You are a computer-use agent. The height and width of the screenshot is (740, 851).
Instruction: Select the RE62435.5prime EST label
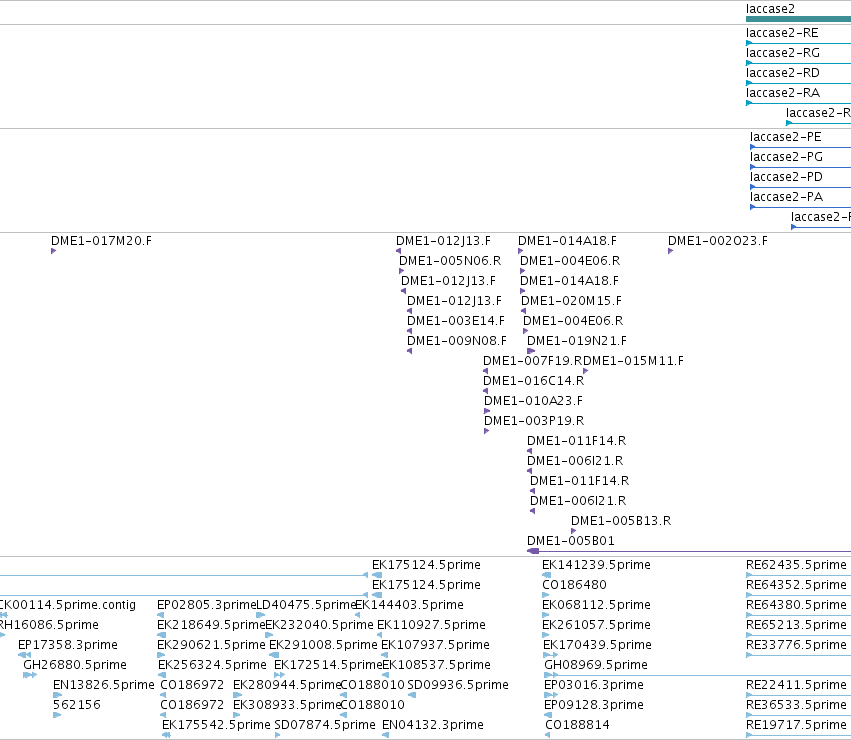[x=796, y=565]
